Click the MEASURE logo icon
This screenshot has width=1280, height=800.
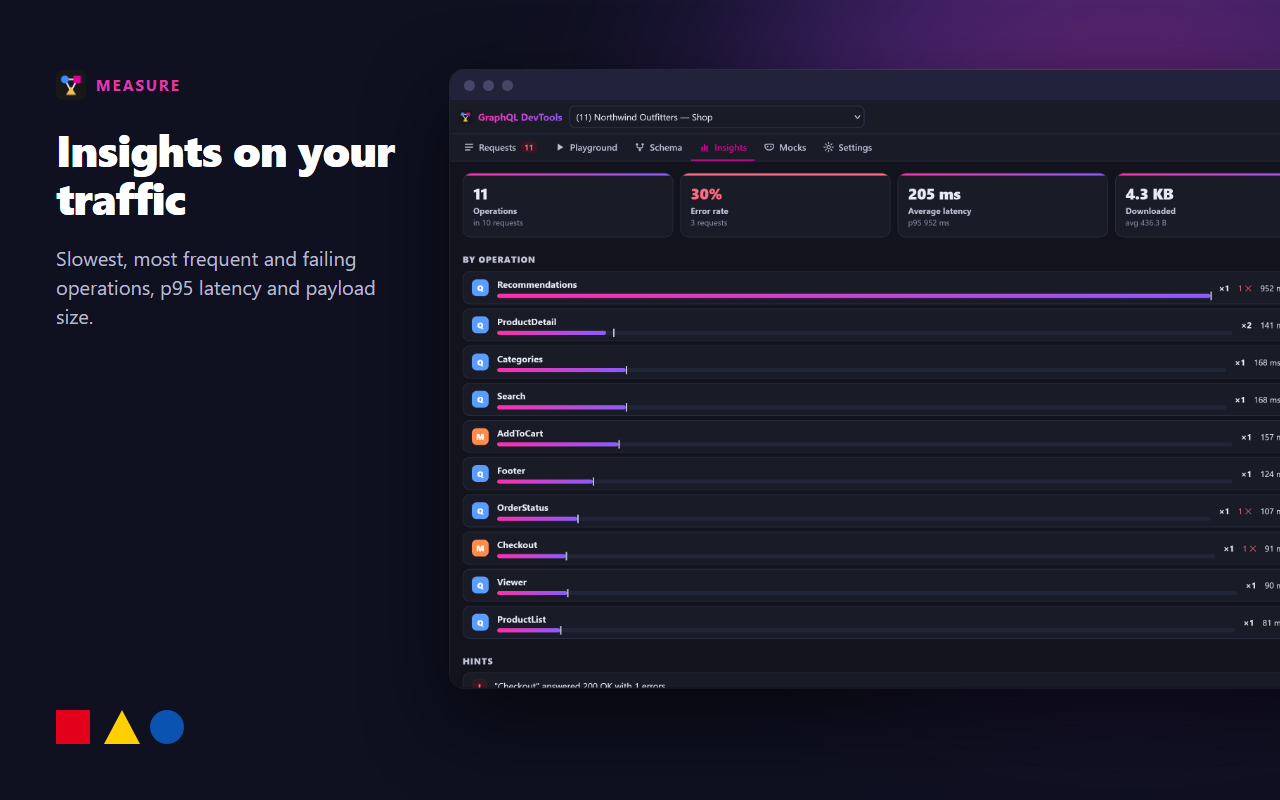pyautogui.click(x=71, y=85)
